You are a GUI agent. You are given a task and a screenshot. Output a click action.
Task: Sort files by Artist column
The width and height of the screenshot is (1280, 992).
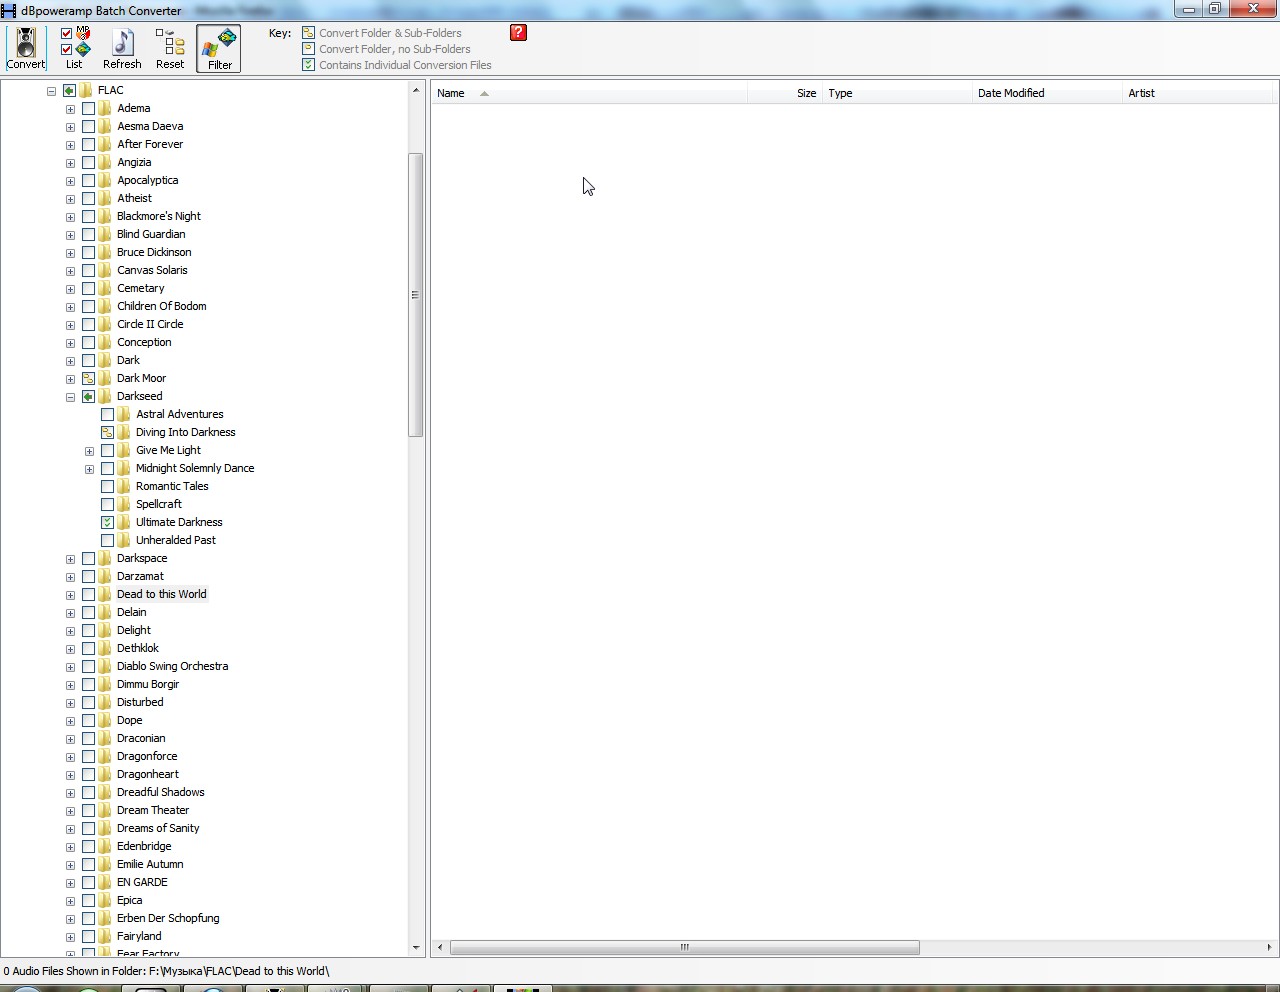pos(1197,93)
